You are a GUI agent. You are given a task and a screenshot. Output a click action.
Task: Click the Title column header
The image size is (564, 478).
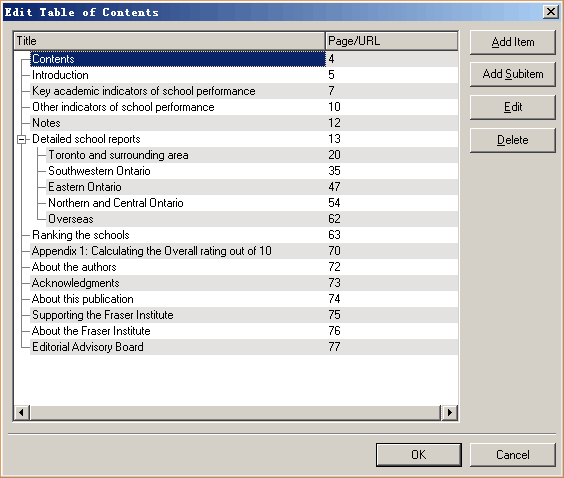(x=169, y=41)
